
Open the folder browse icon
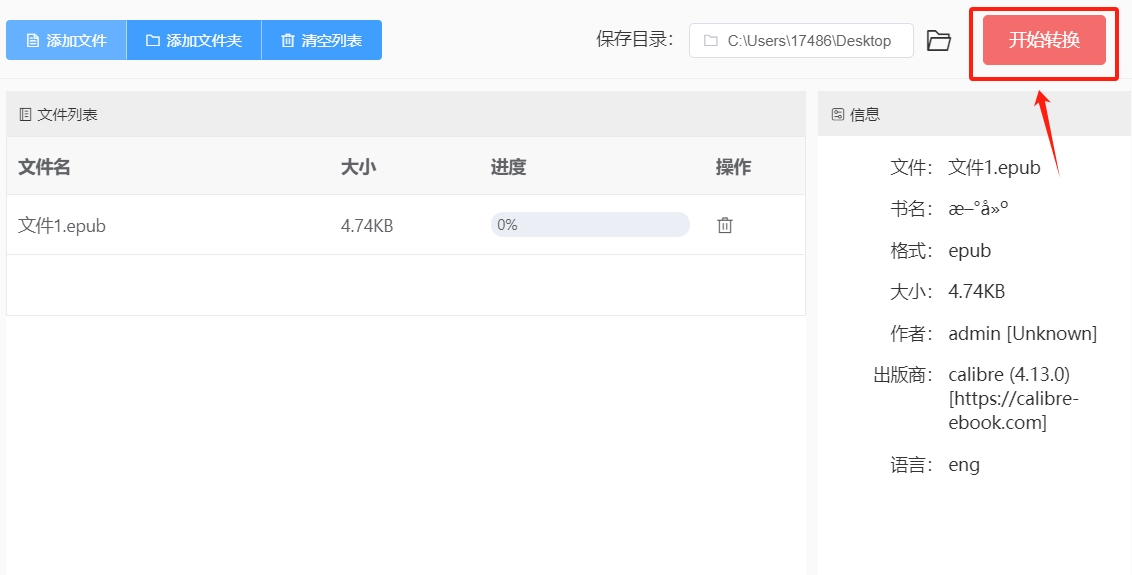[939, 40]
